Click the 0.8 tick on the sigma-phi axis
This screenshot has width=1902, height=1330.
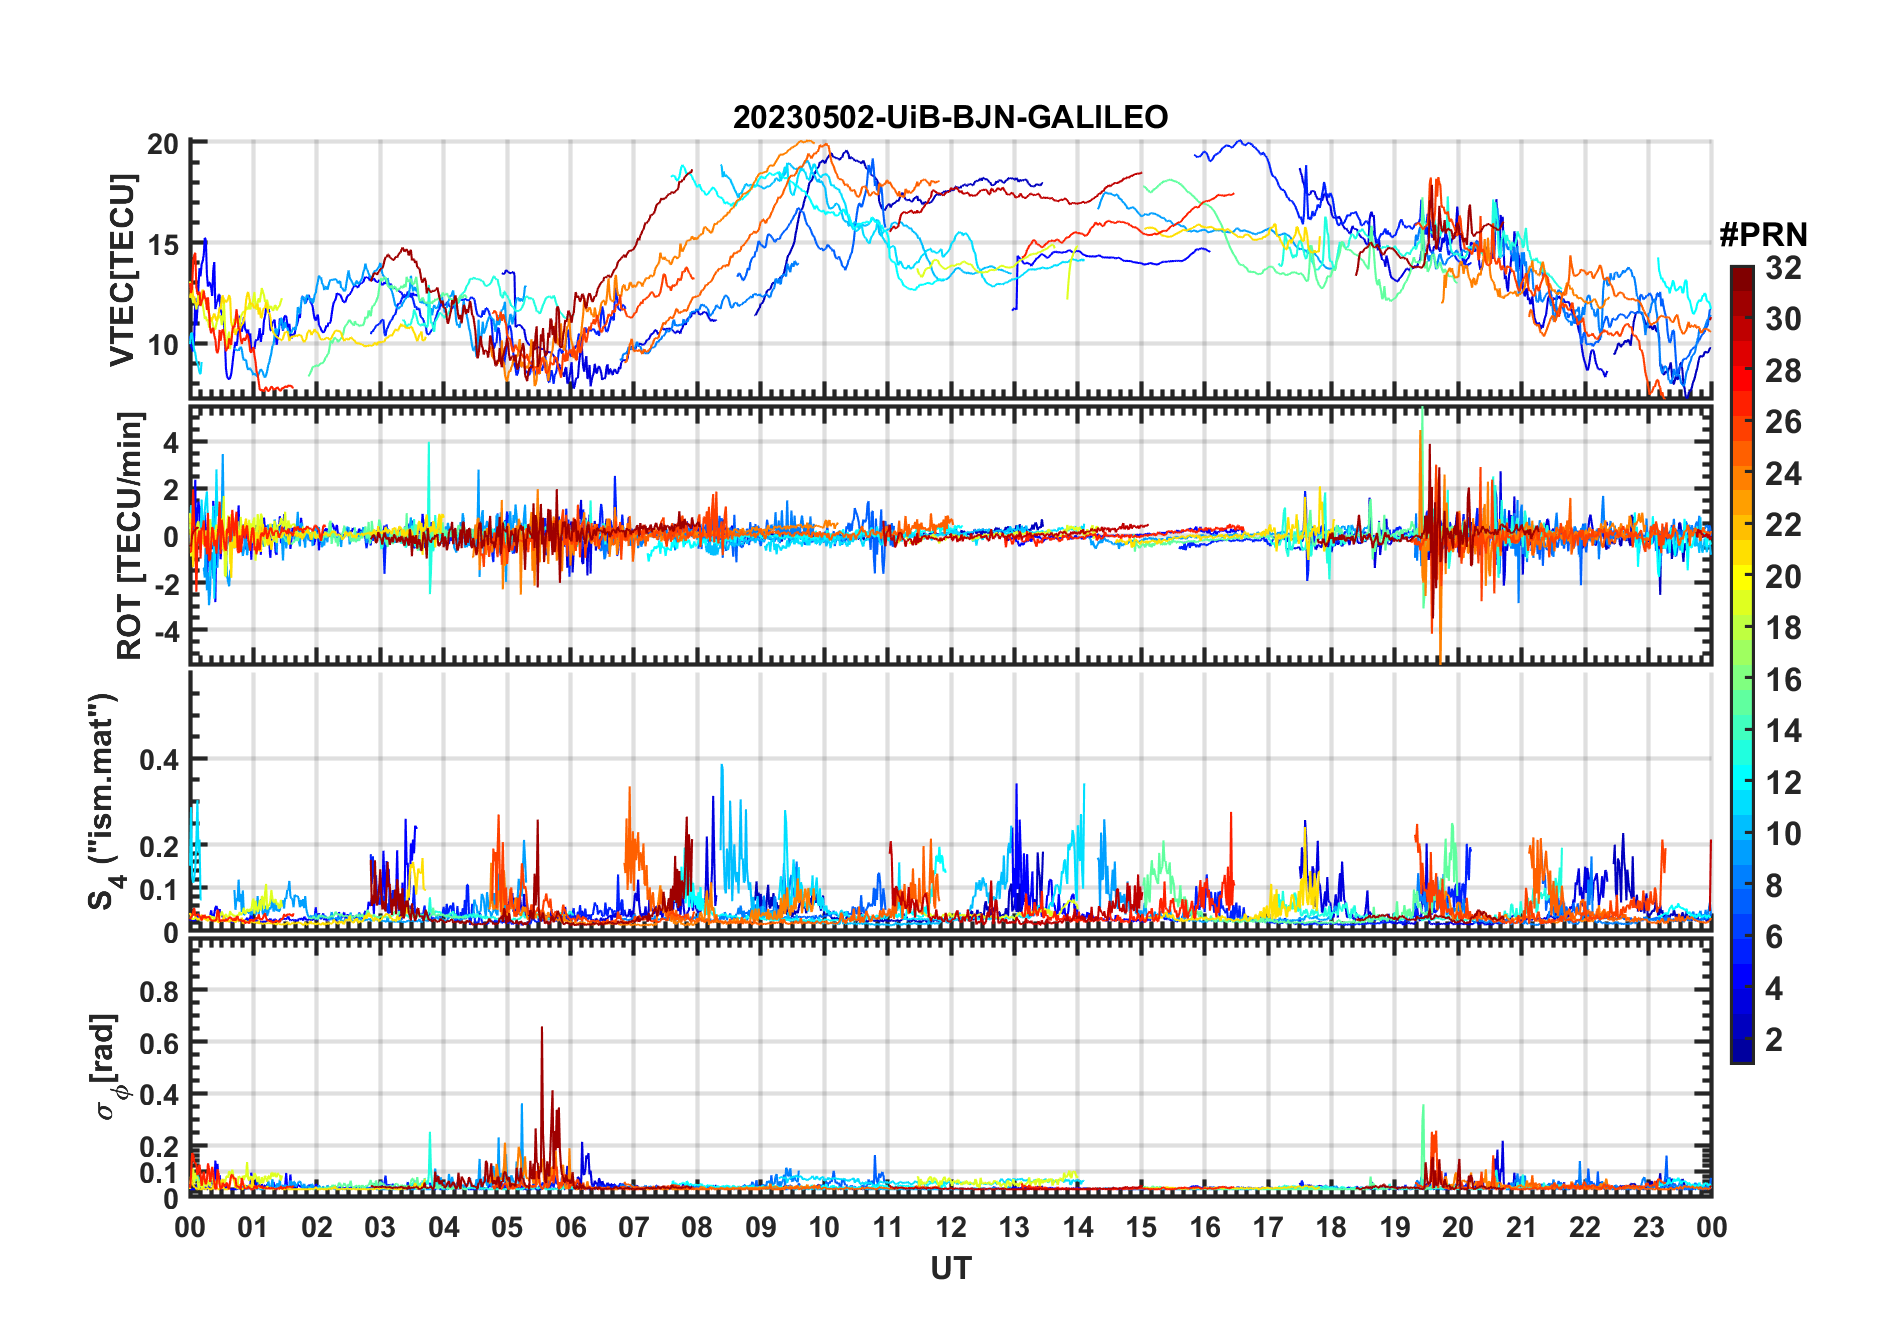click(x=160, y=991)
